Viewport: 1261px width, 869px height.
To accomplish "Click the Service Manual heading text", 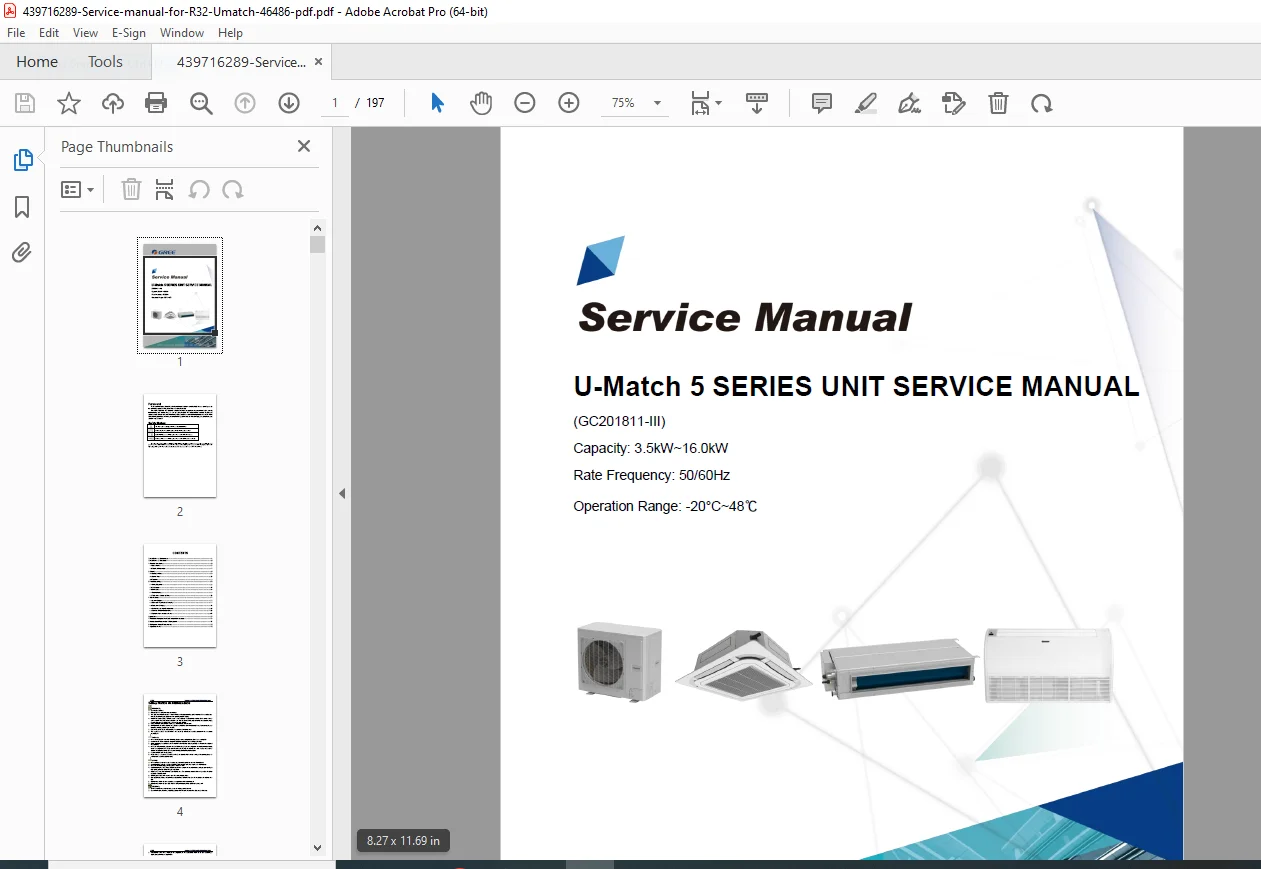I will tap(745, 318).
